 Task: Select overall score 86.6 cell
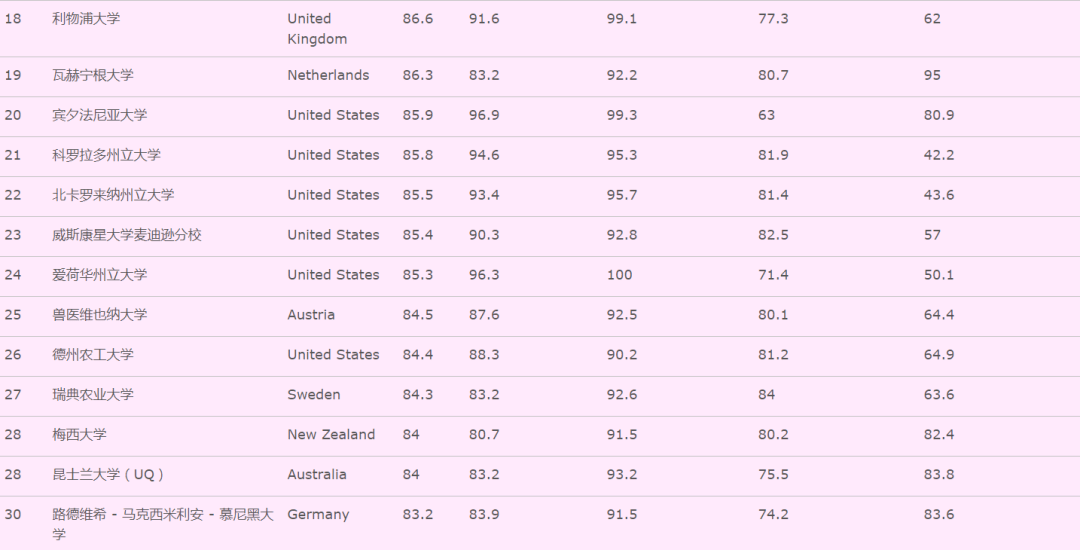(418, 19)
